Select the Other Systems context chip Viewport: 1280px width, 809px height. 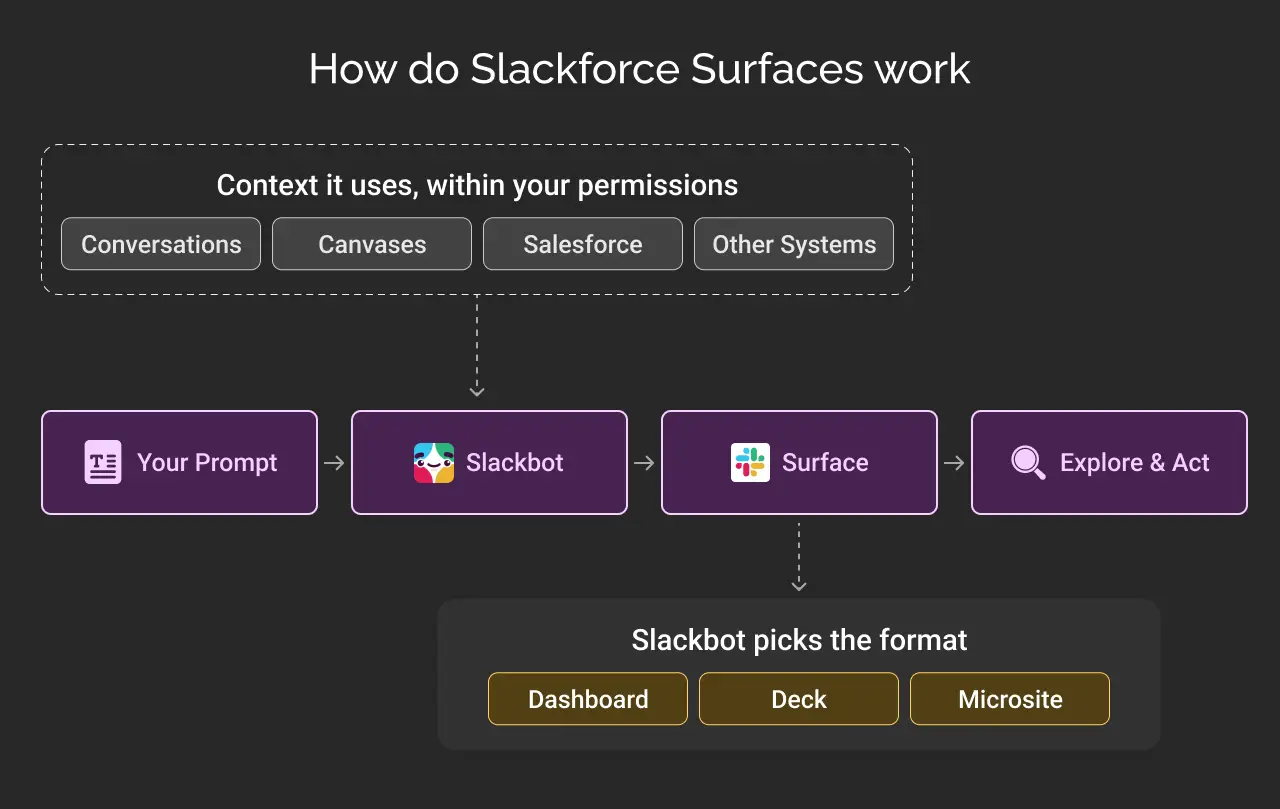pyautogui.click(x=794, y=244)
